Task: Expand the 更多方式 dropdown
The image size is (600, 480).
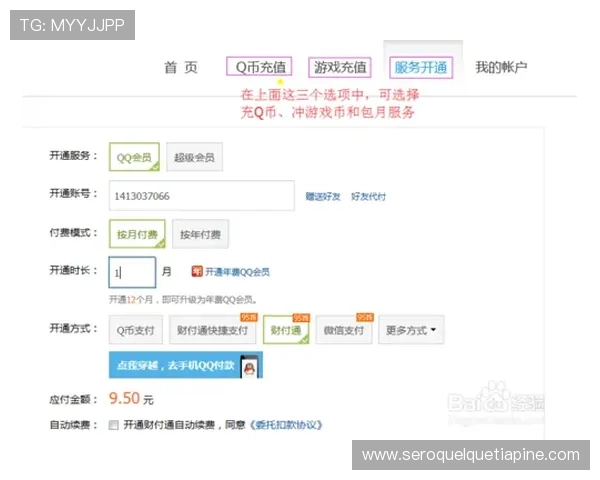Action: coord(411,330)
